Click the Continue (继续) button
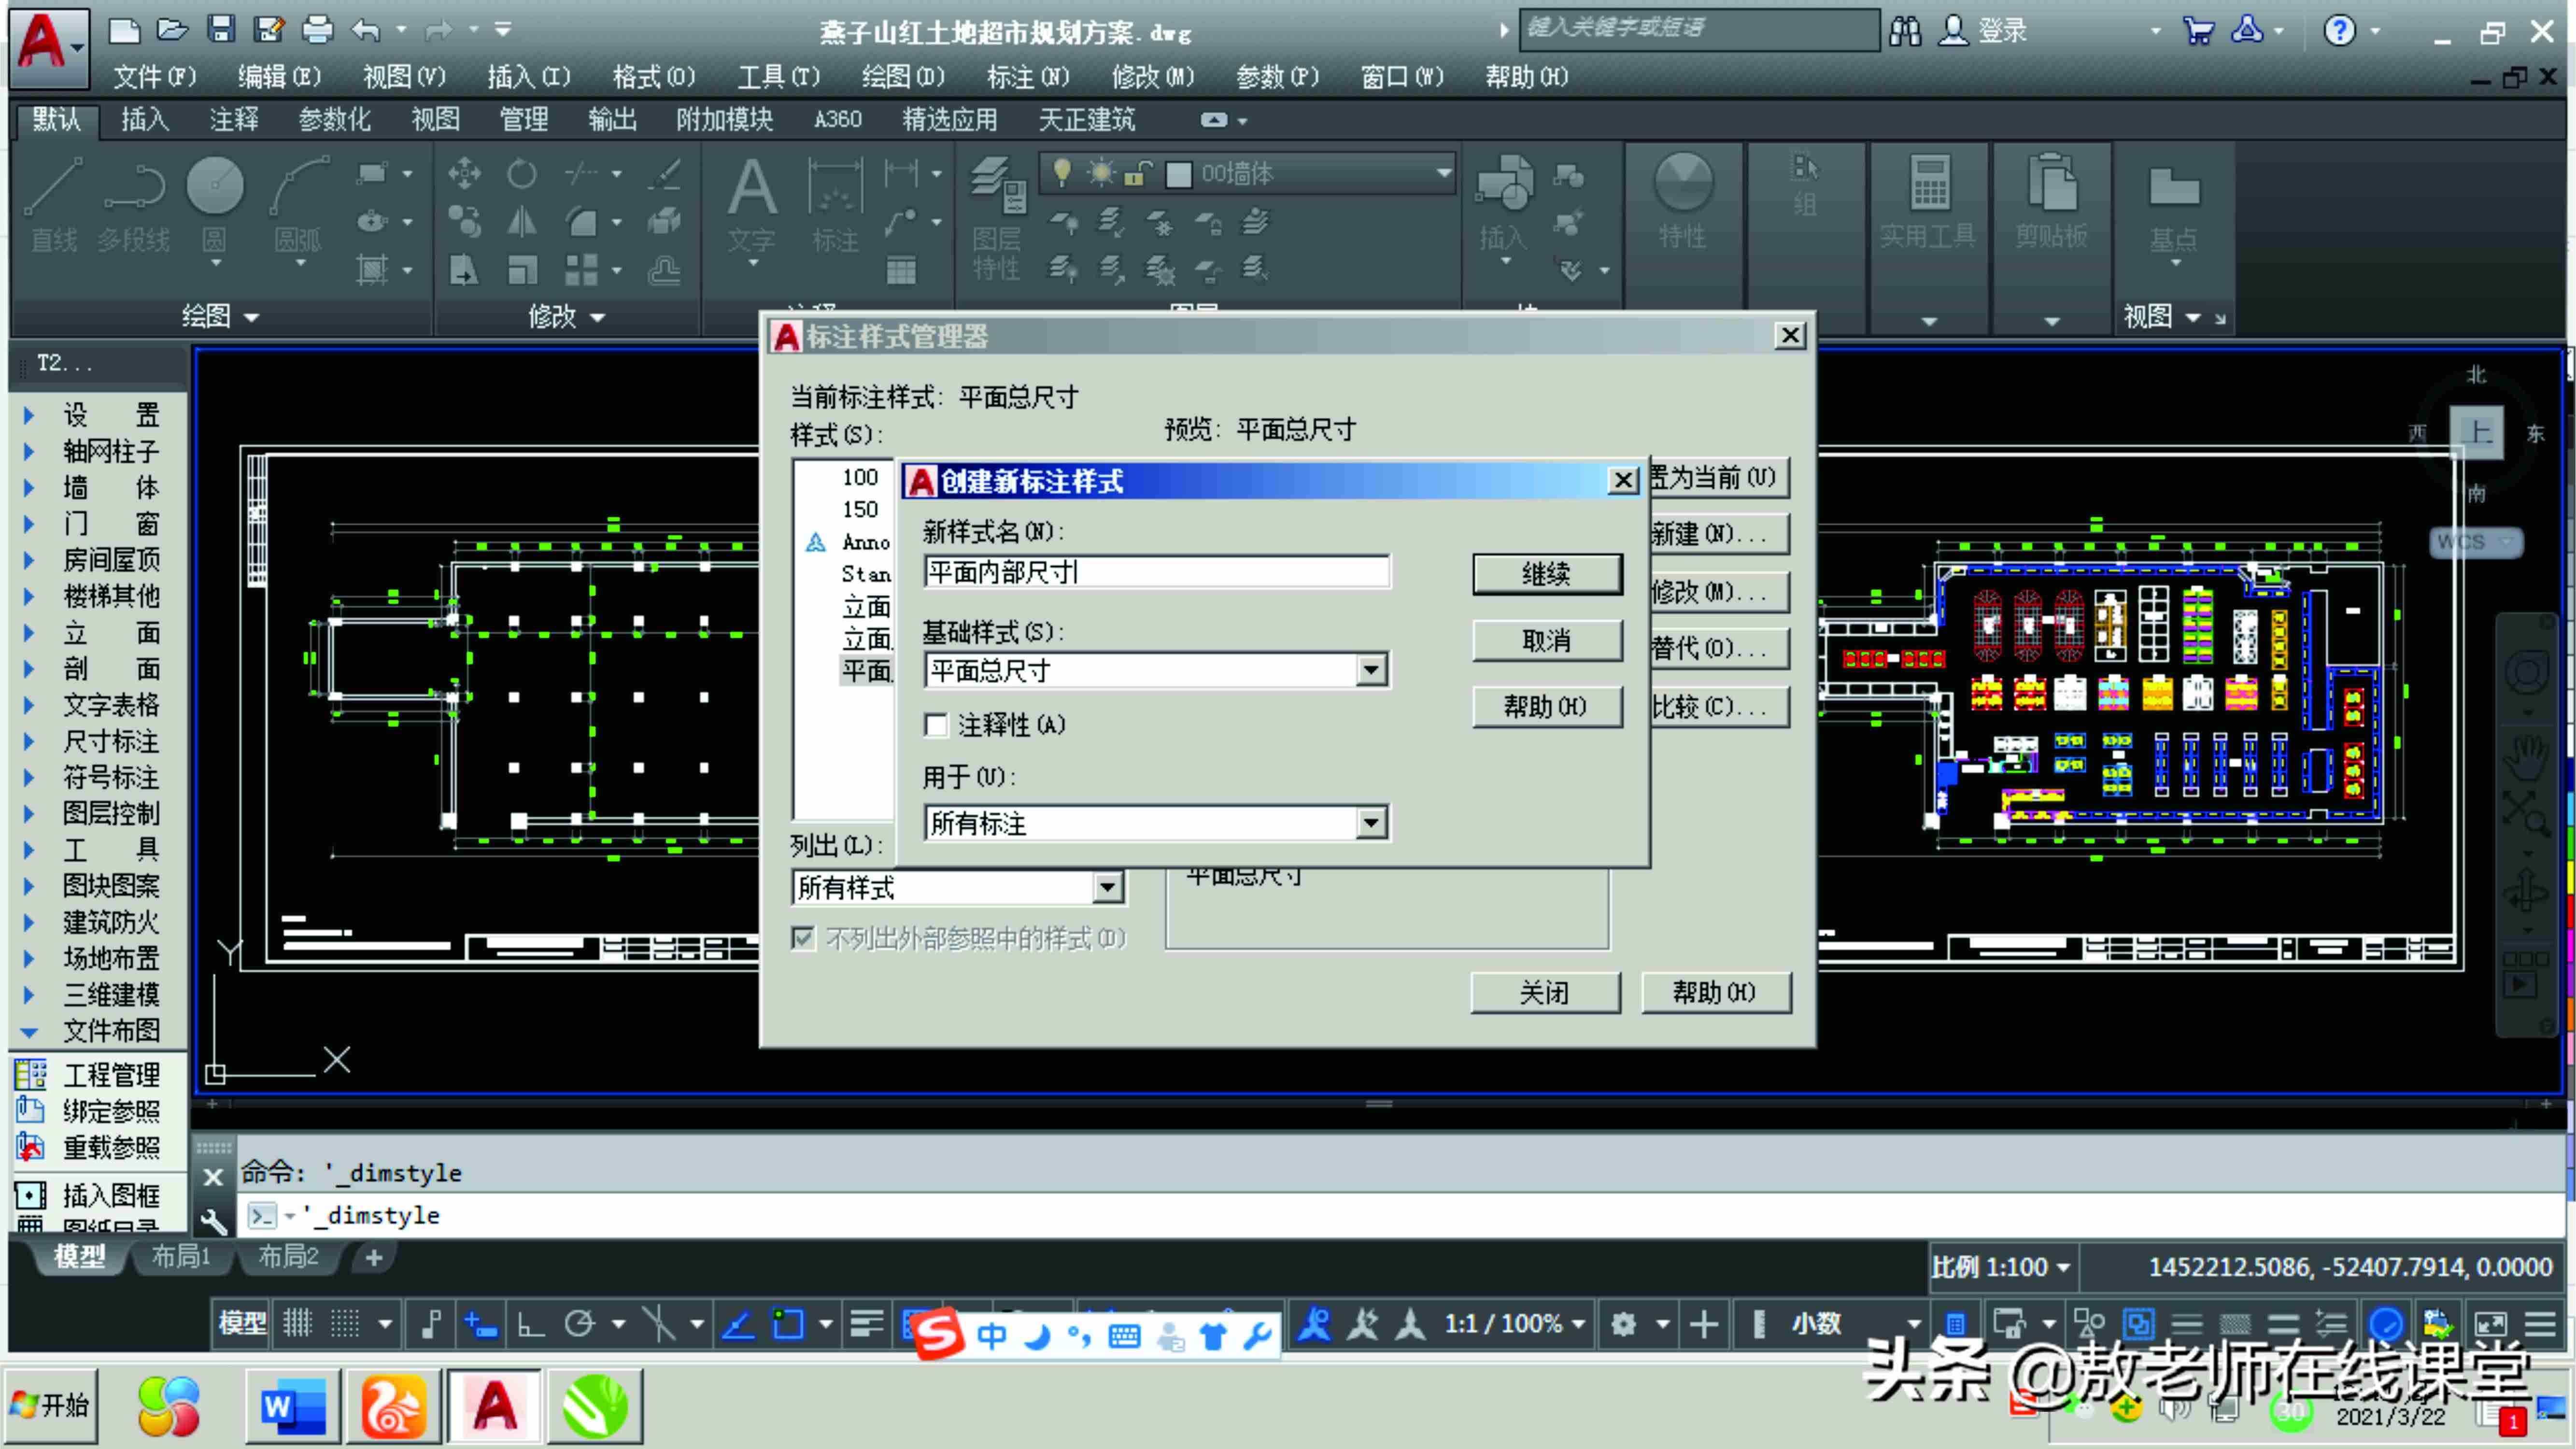The height and width of the screenshot is (1449, 2576). pos(1547,574)
